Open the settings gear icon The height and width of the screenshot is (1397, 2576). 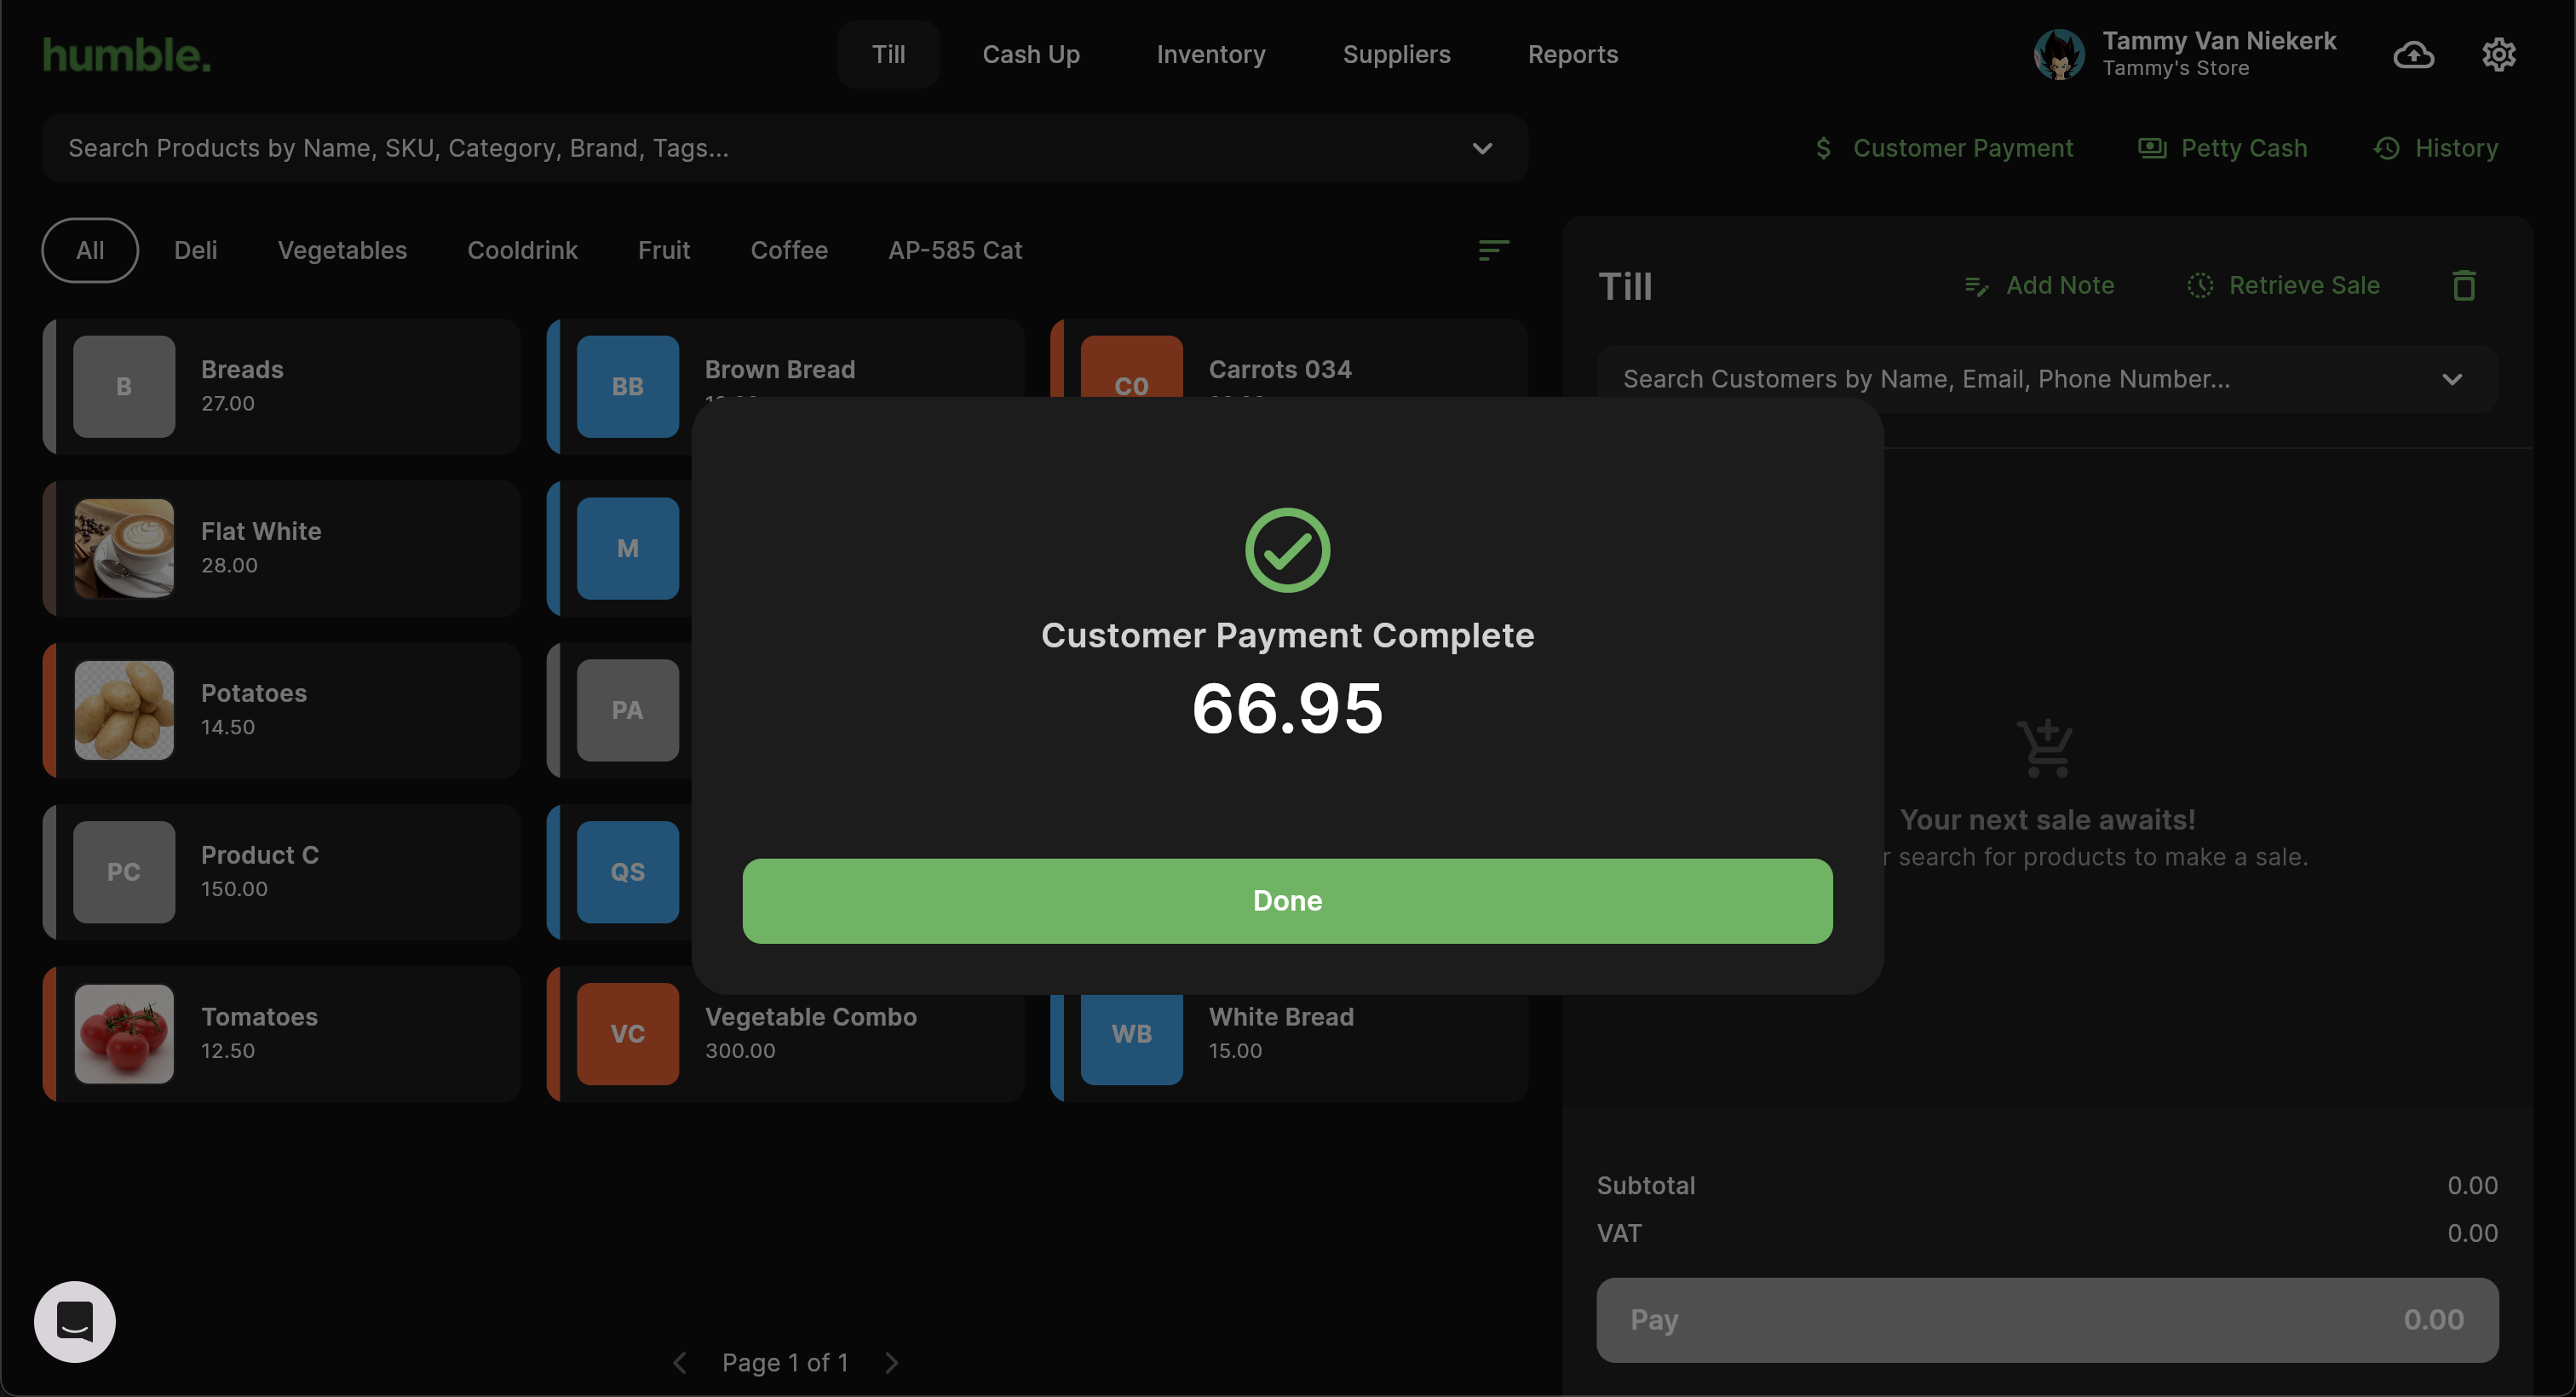tap(2498, 54)
